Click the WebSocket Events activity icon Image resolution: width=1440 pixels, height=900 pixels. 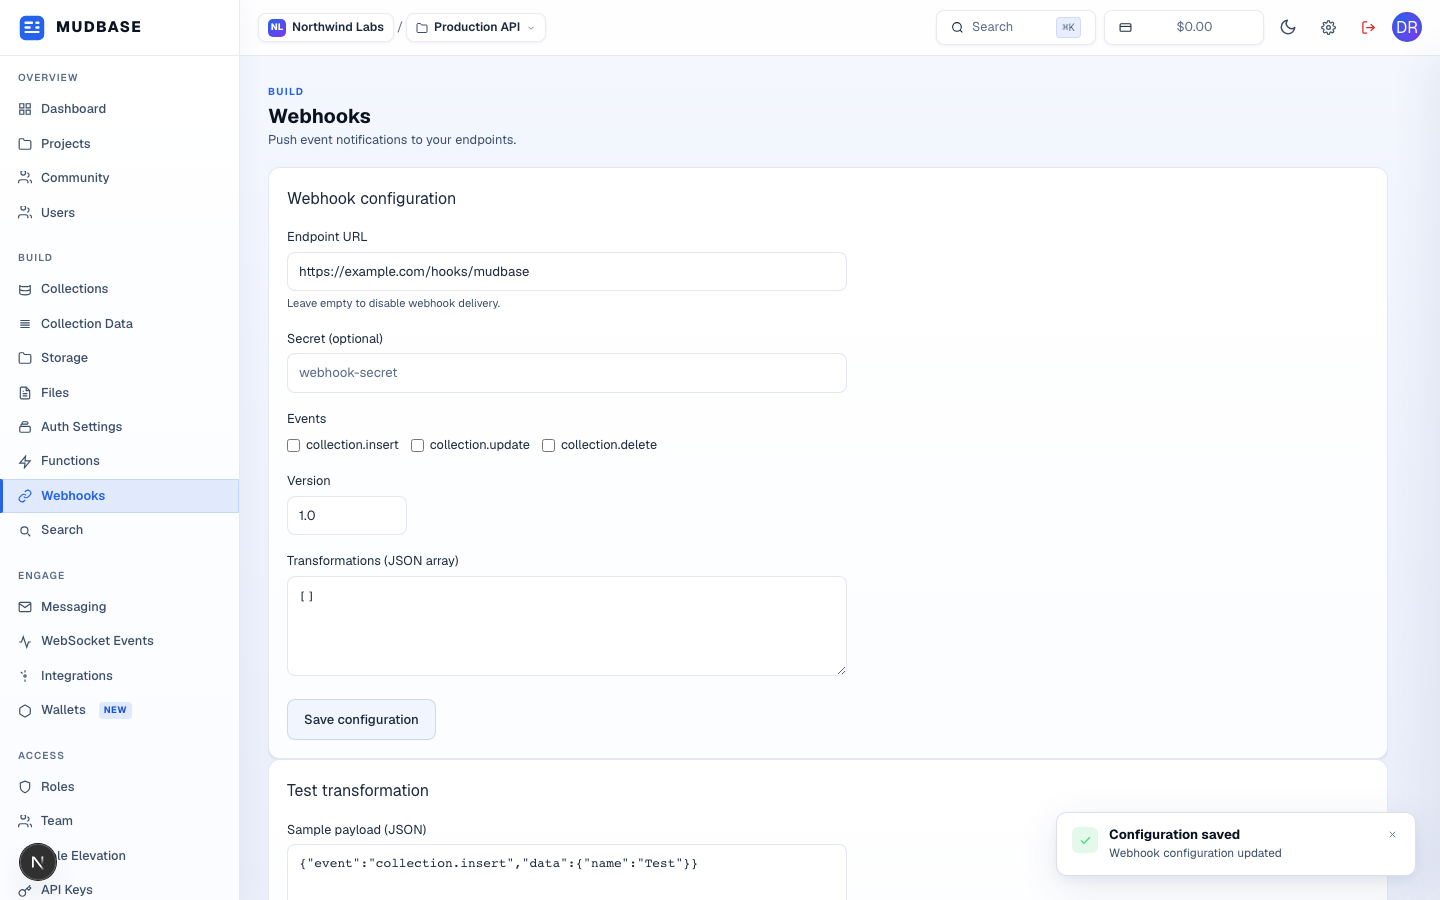25,641
